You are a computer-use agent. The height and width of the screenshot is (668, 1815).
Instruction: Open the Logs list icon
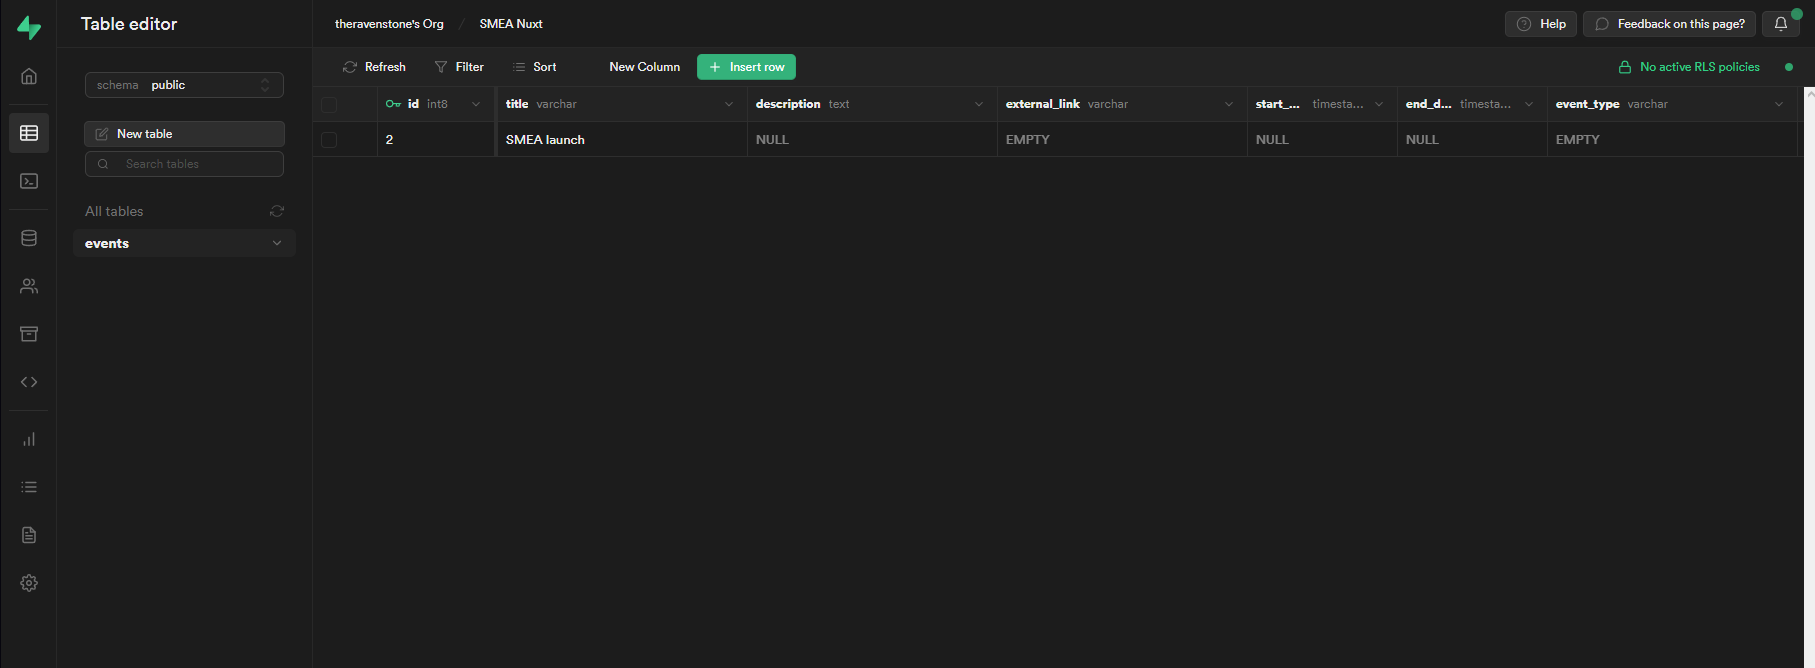[29, 487]
